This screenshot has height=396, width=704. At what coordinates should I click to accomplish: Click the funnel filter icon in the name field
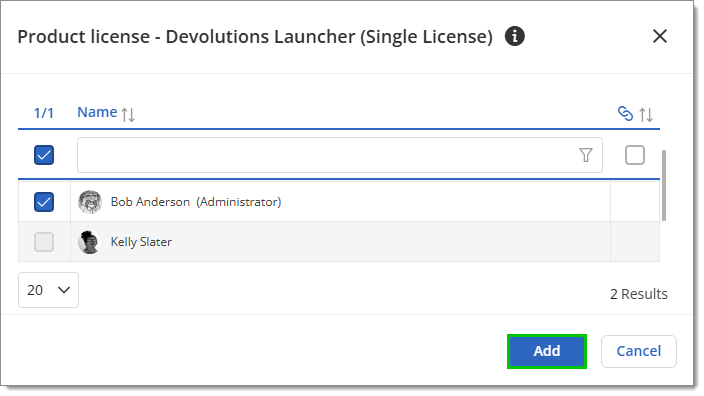pyautogui.click(x=585, y=155)
